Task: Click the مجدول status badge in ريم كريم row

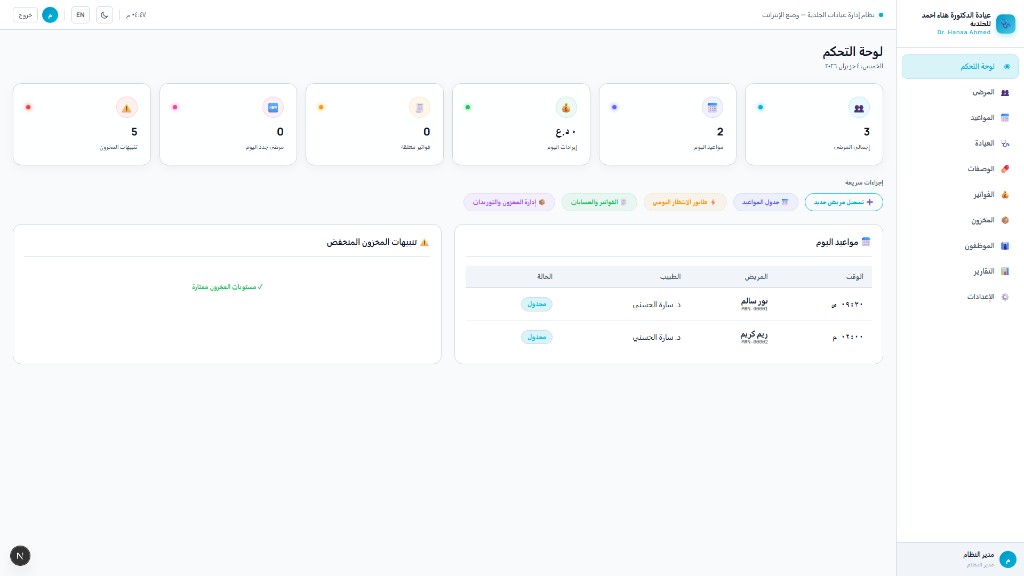Action: coord(537,337)
